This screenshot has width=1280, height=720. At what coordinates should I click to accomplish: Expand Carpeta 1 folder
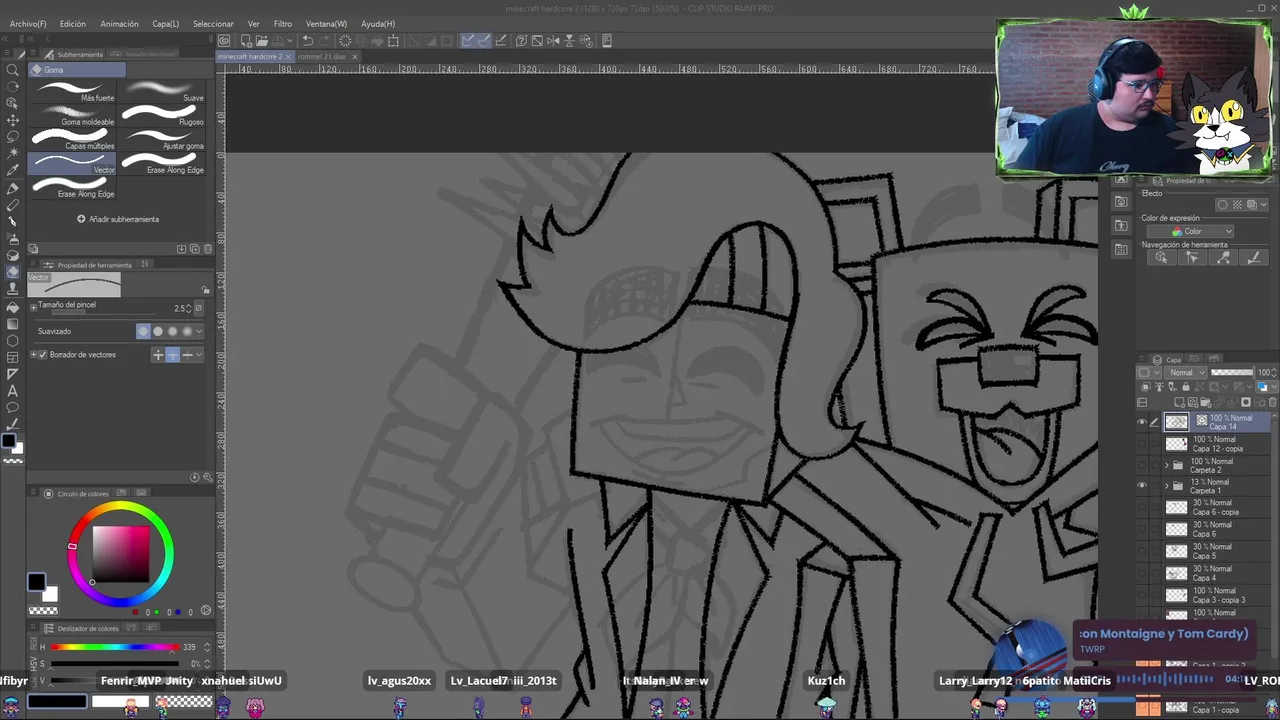pos(1167,486)
